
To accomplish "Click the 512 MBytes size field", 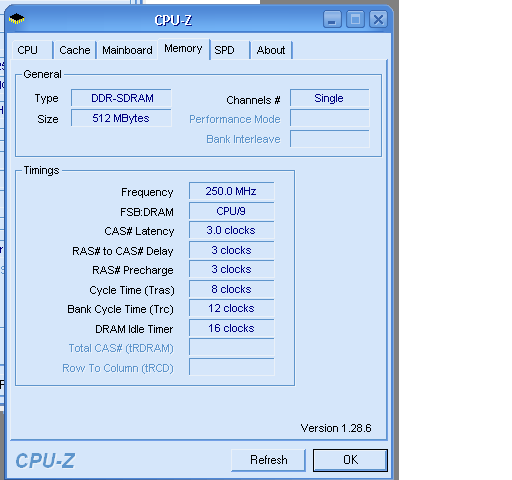I will tap(121, 118).
